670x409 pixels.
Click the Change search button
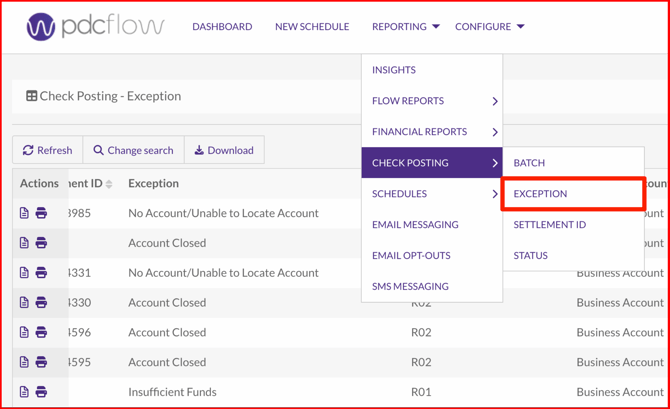[133, 151]
